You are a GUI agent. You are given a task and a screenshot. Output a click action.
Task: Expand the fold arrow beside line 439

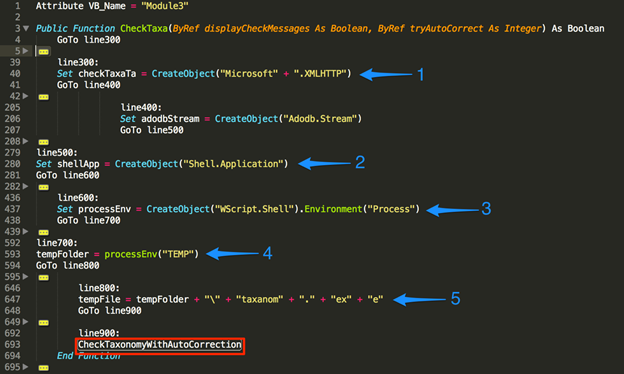coord(26,231)
